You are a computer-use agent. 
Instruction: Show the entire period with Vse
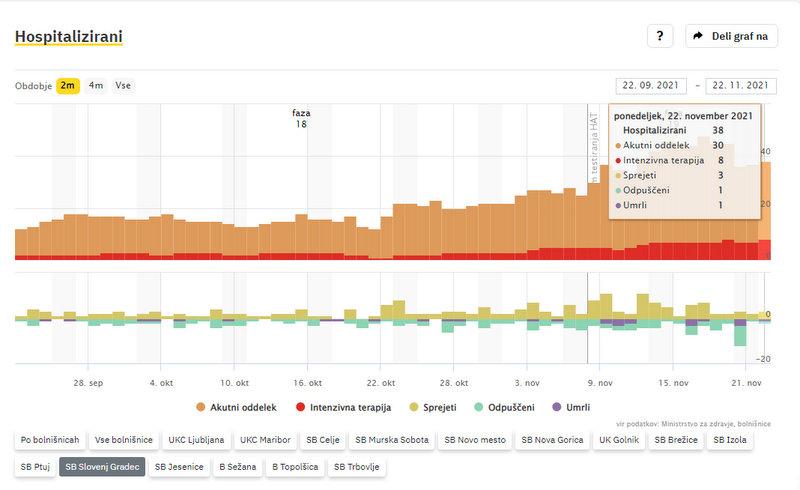pos(123,85)
